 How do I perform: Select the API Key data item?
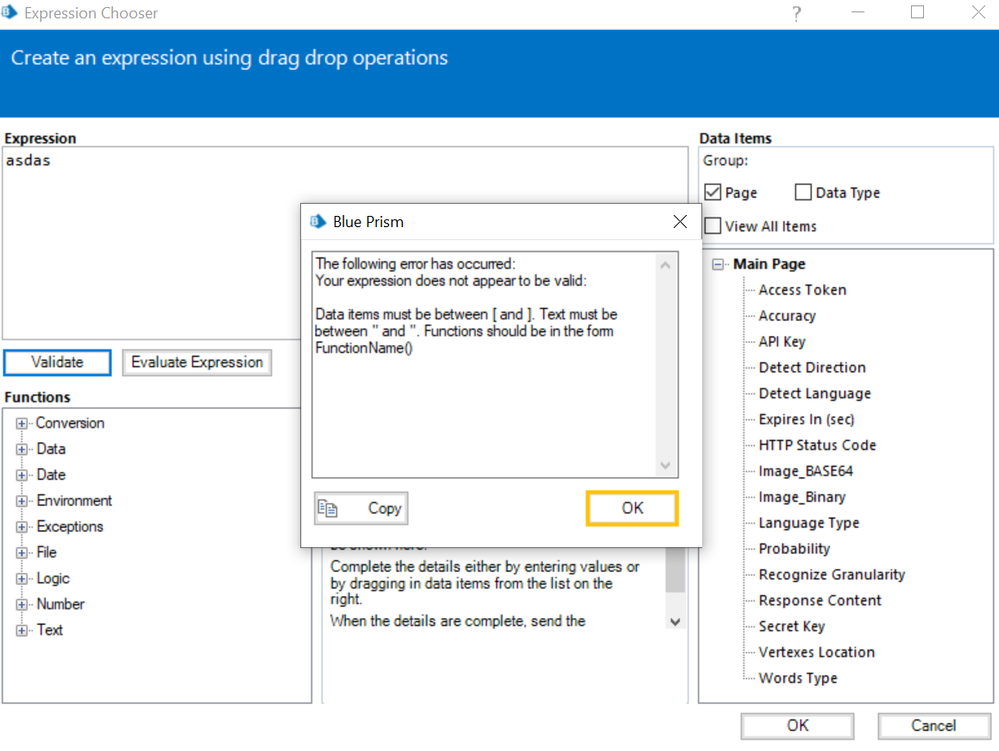[782, 341]
